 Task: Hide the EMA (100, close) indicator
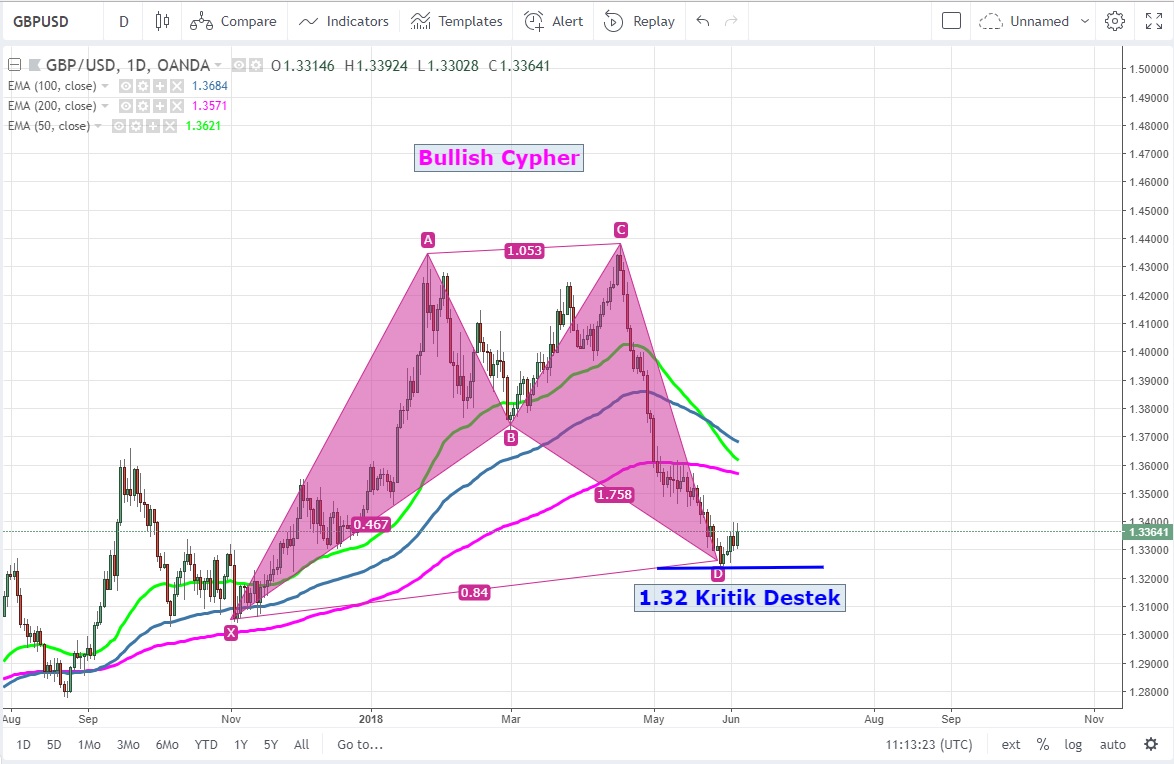tap(127, 86)
